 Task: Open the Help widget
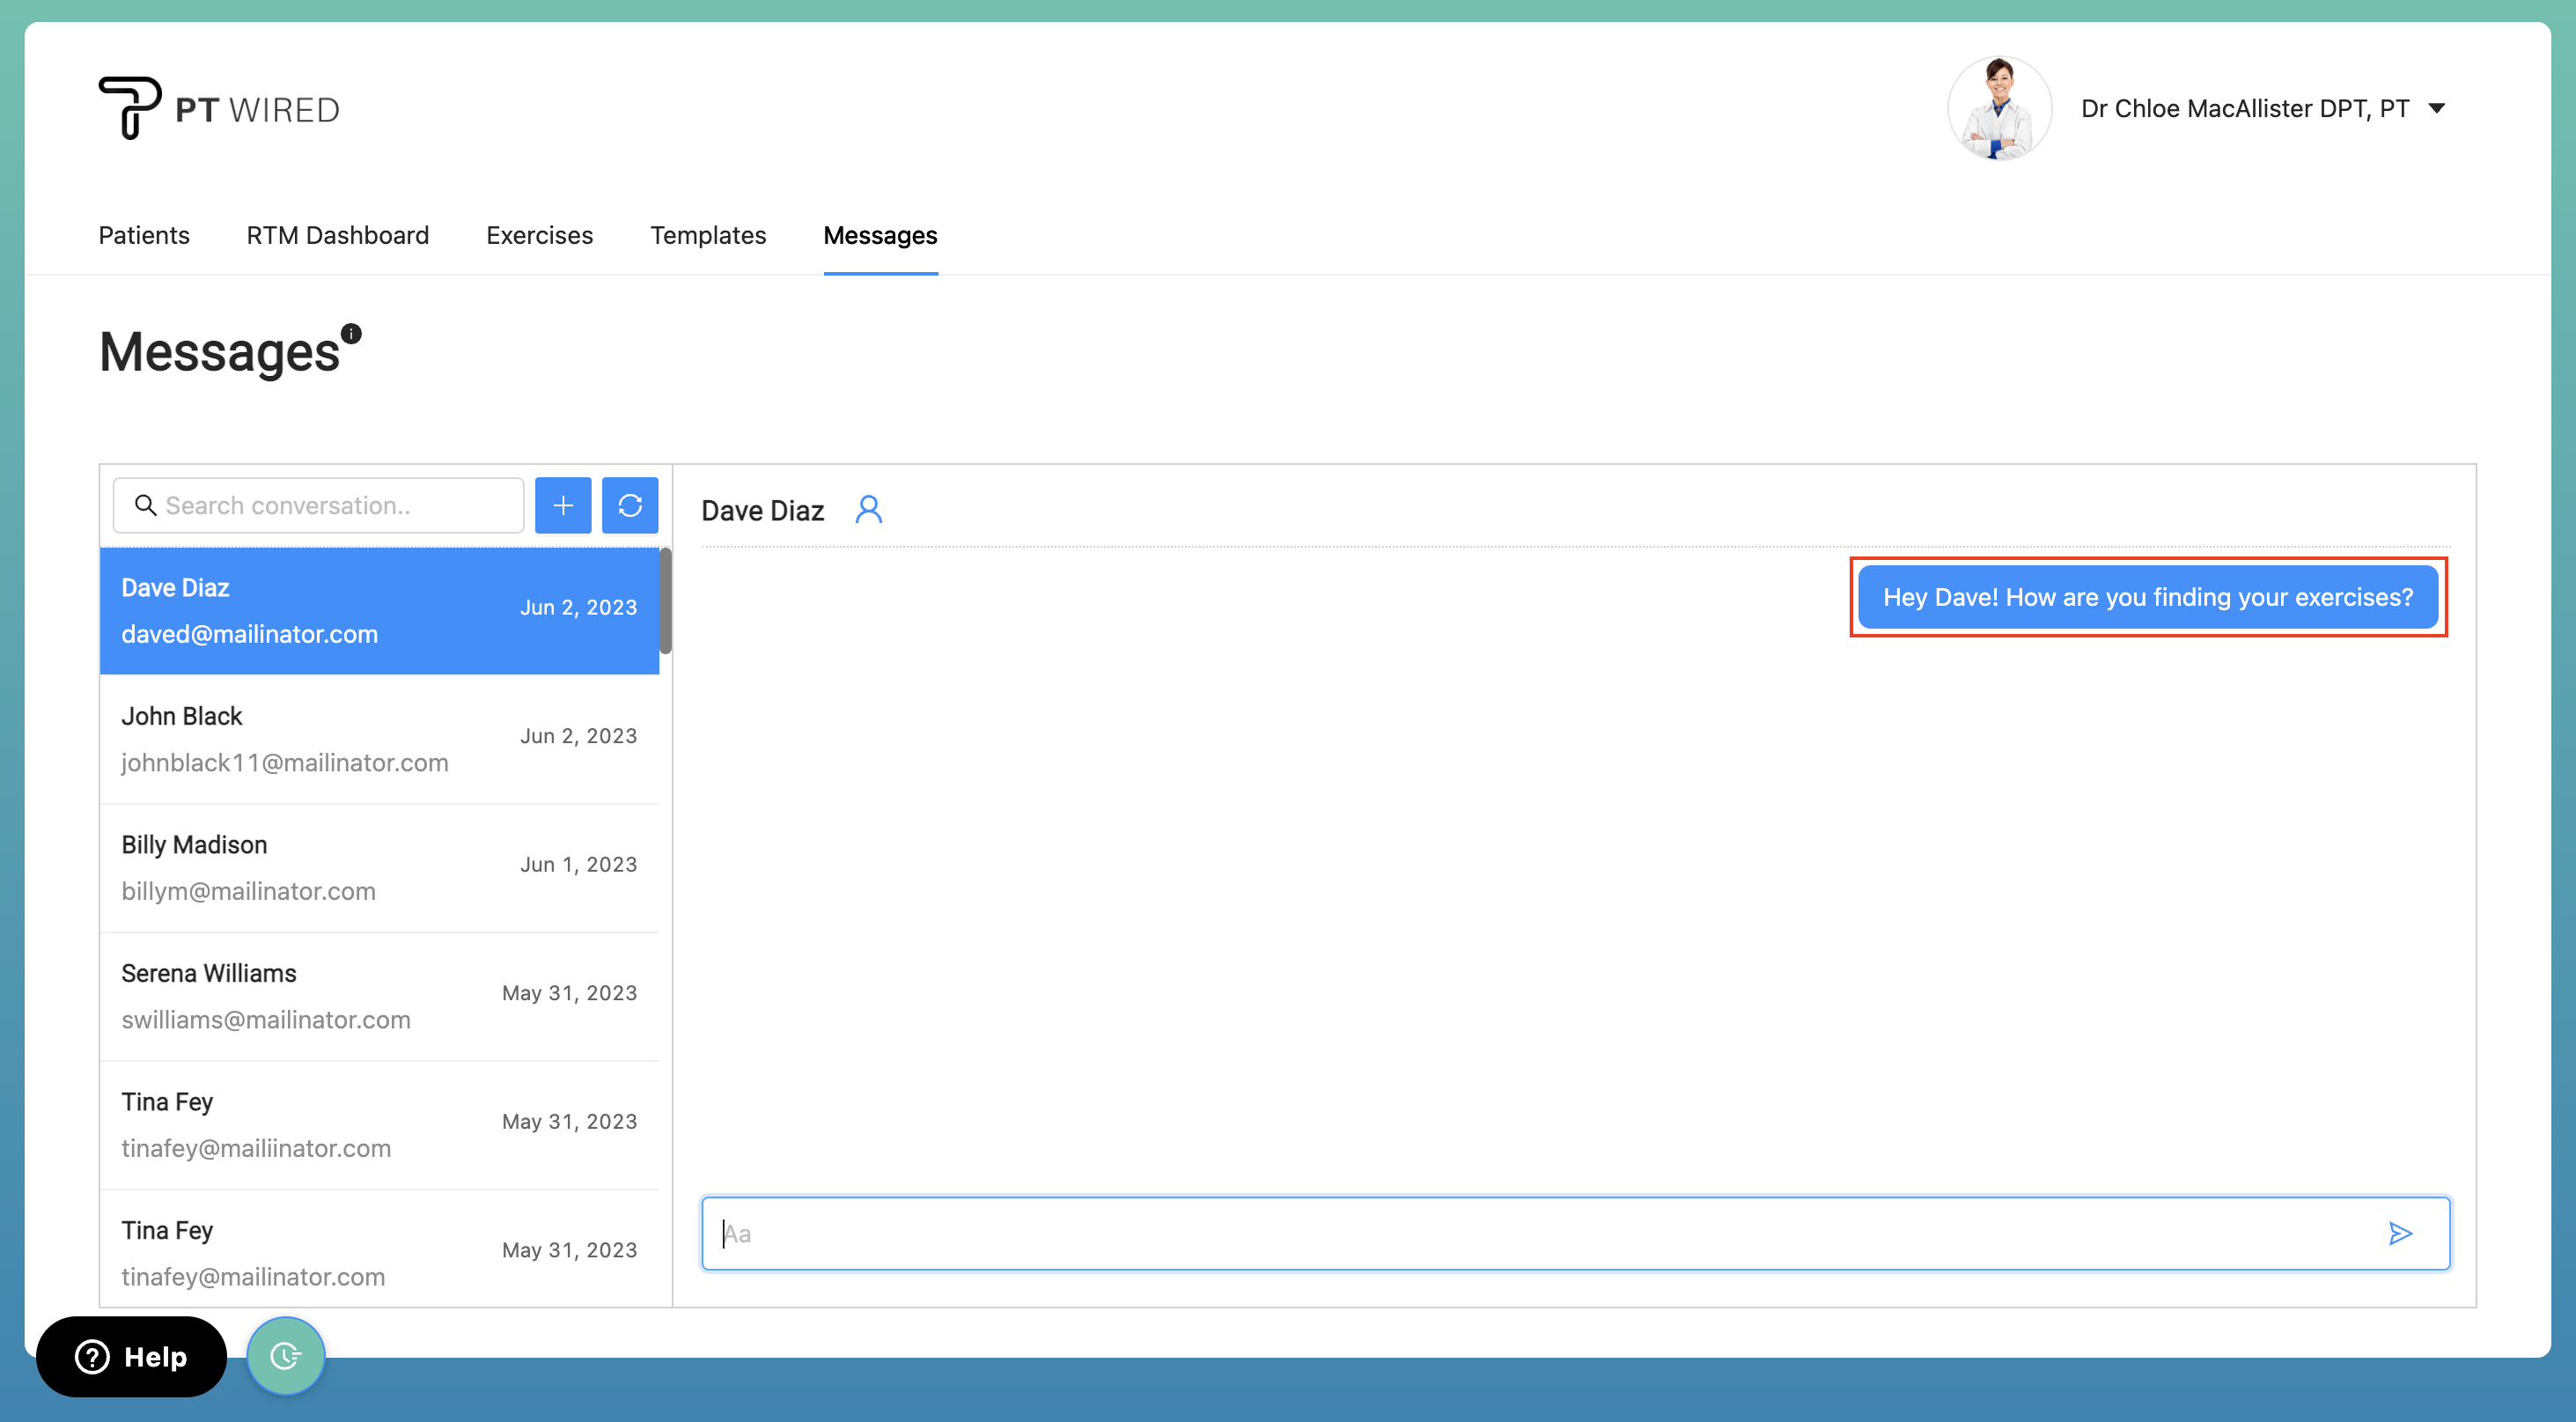[x=131, y=1357]
